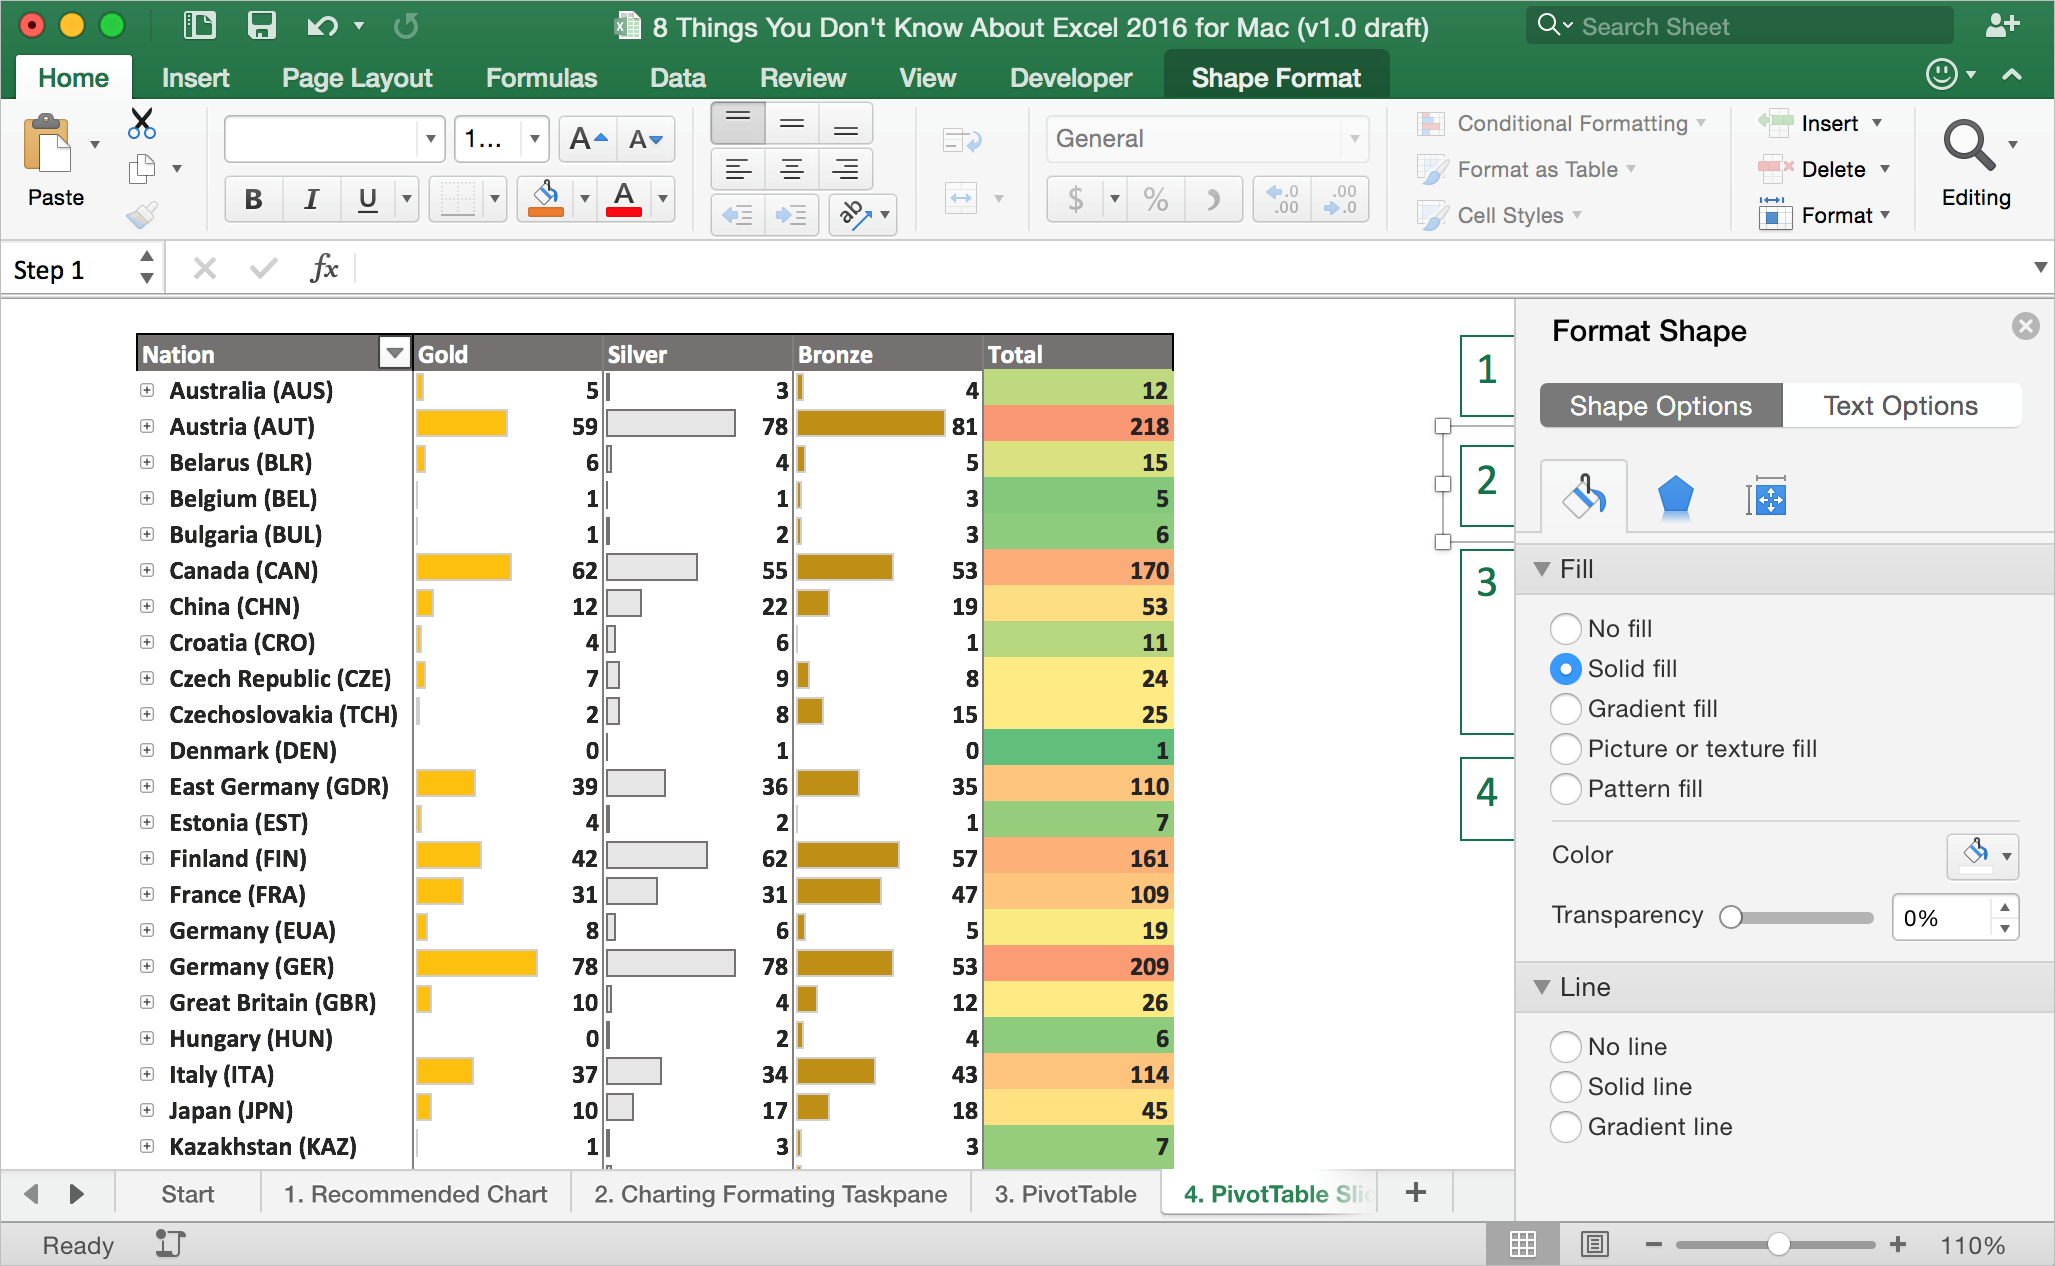The image size is (2055, 1266).
Task: Select the Font Color icon
Action: coord(624,198)
